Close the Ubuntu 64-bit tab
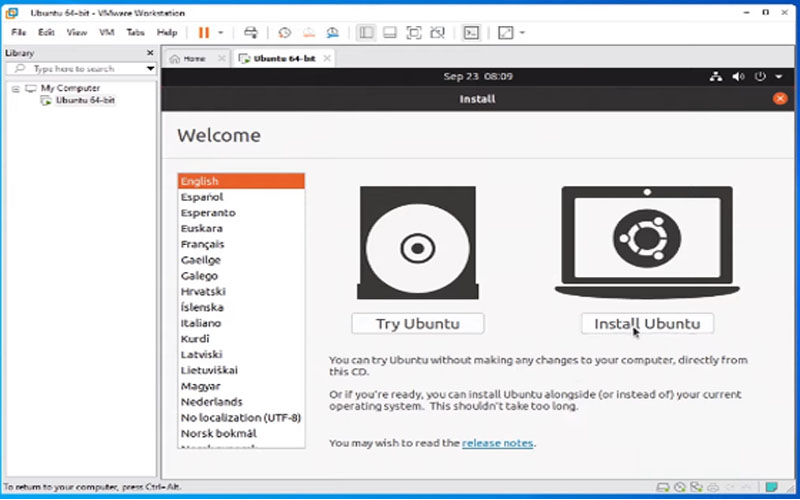Screen dimensions: 800x500 coord(327,59)
